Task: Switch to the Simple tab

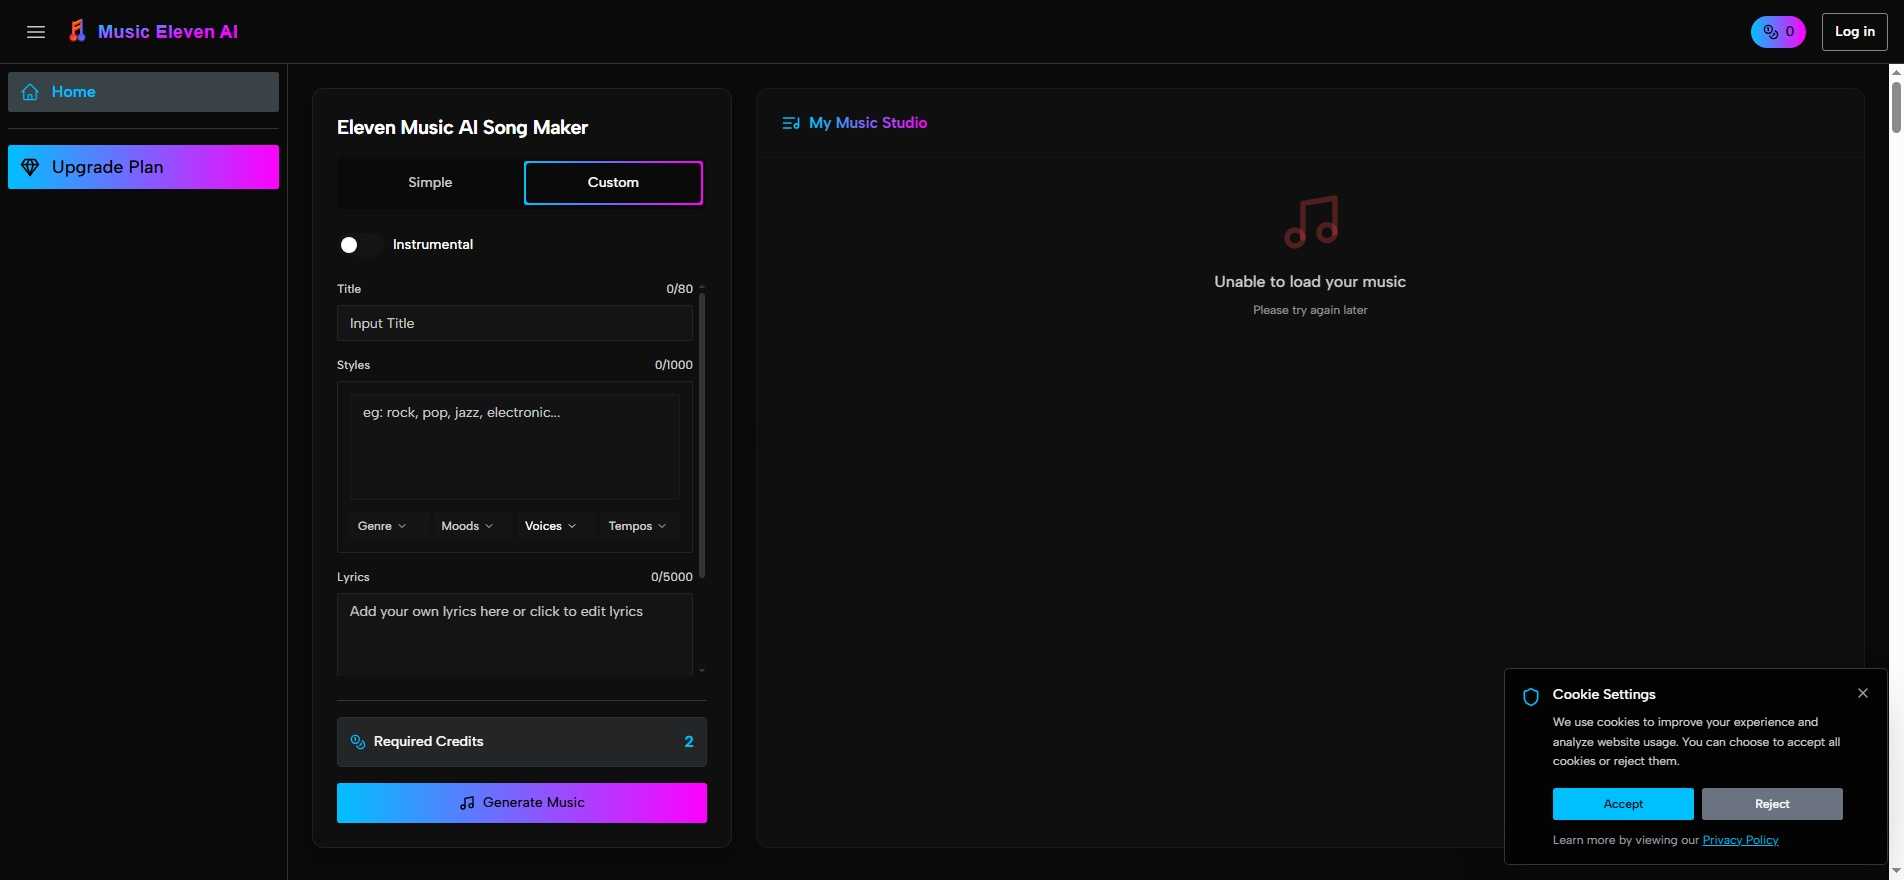Action: [430, 183]
